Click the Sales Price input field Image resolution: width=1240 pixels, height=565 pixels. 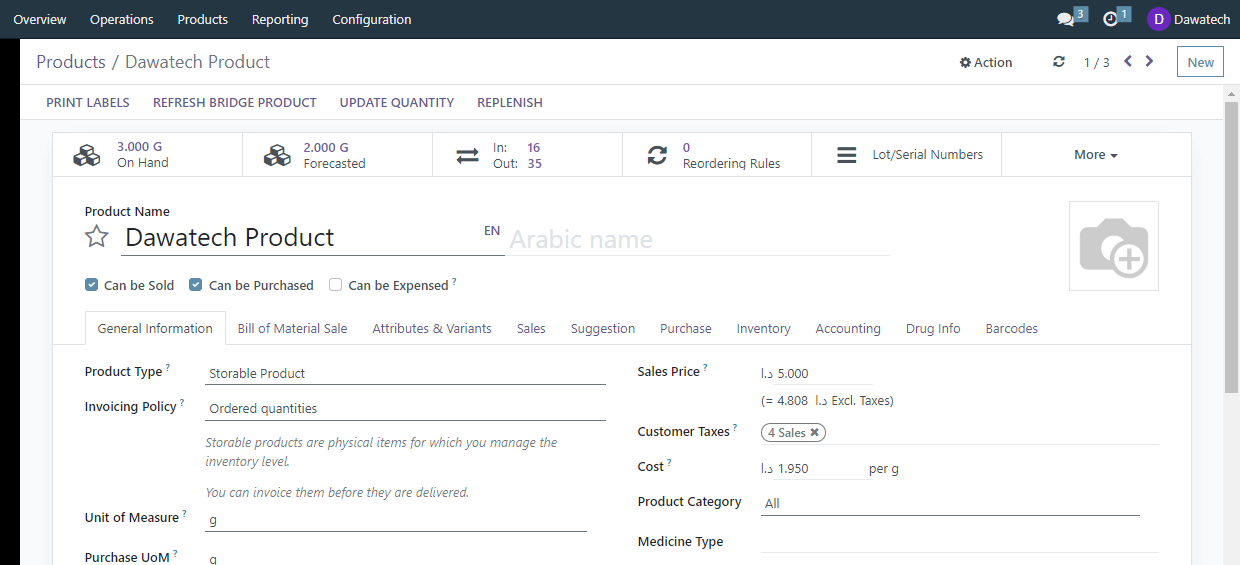click(x=824, y=373)
